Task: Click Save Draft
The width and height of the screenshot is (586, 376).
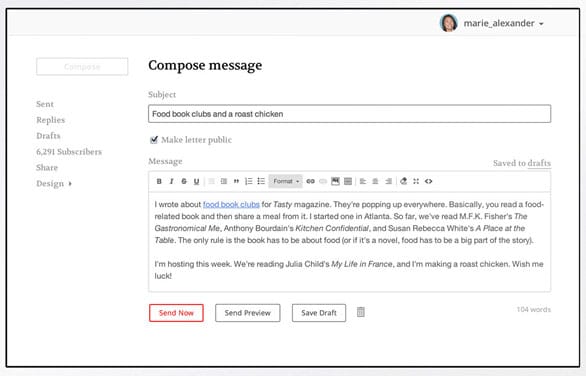Action: [319, 313]
